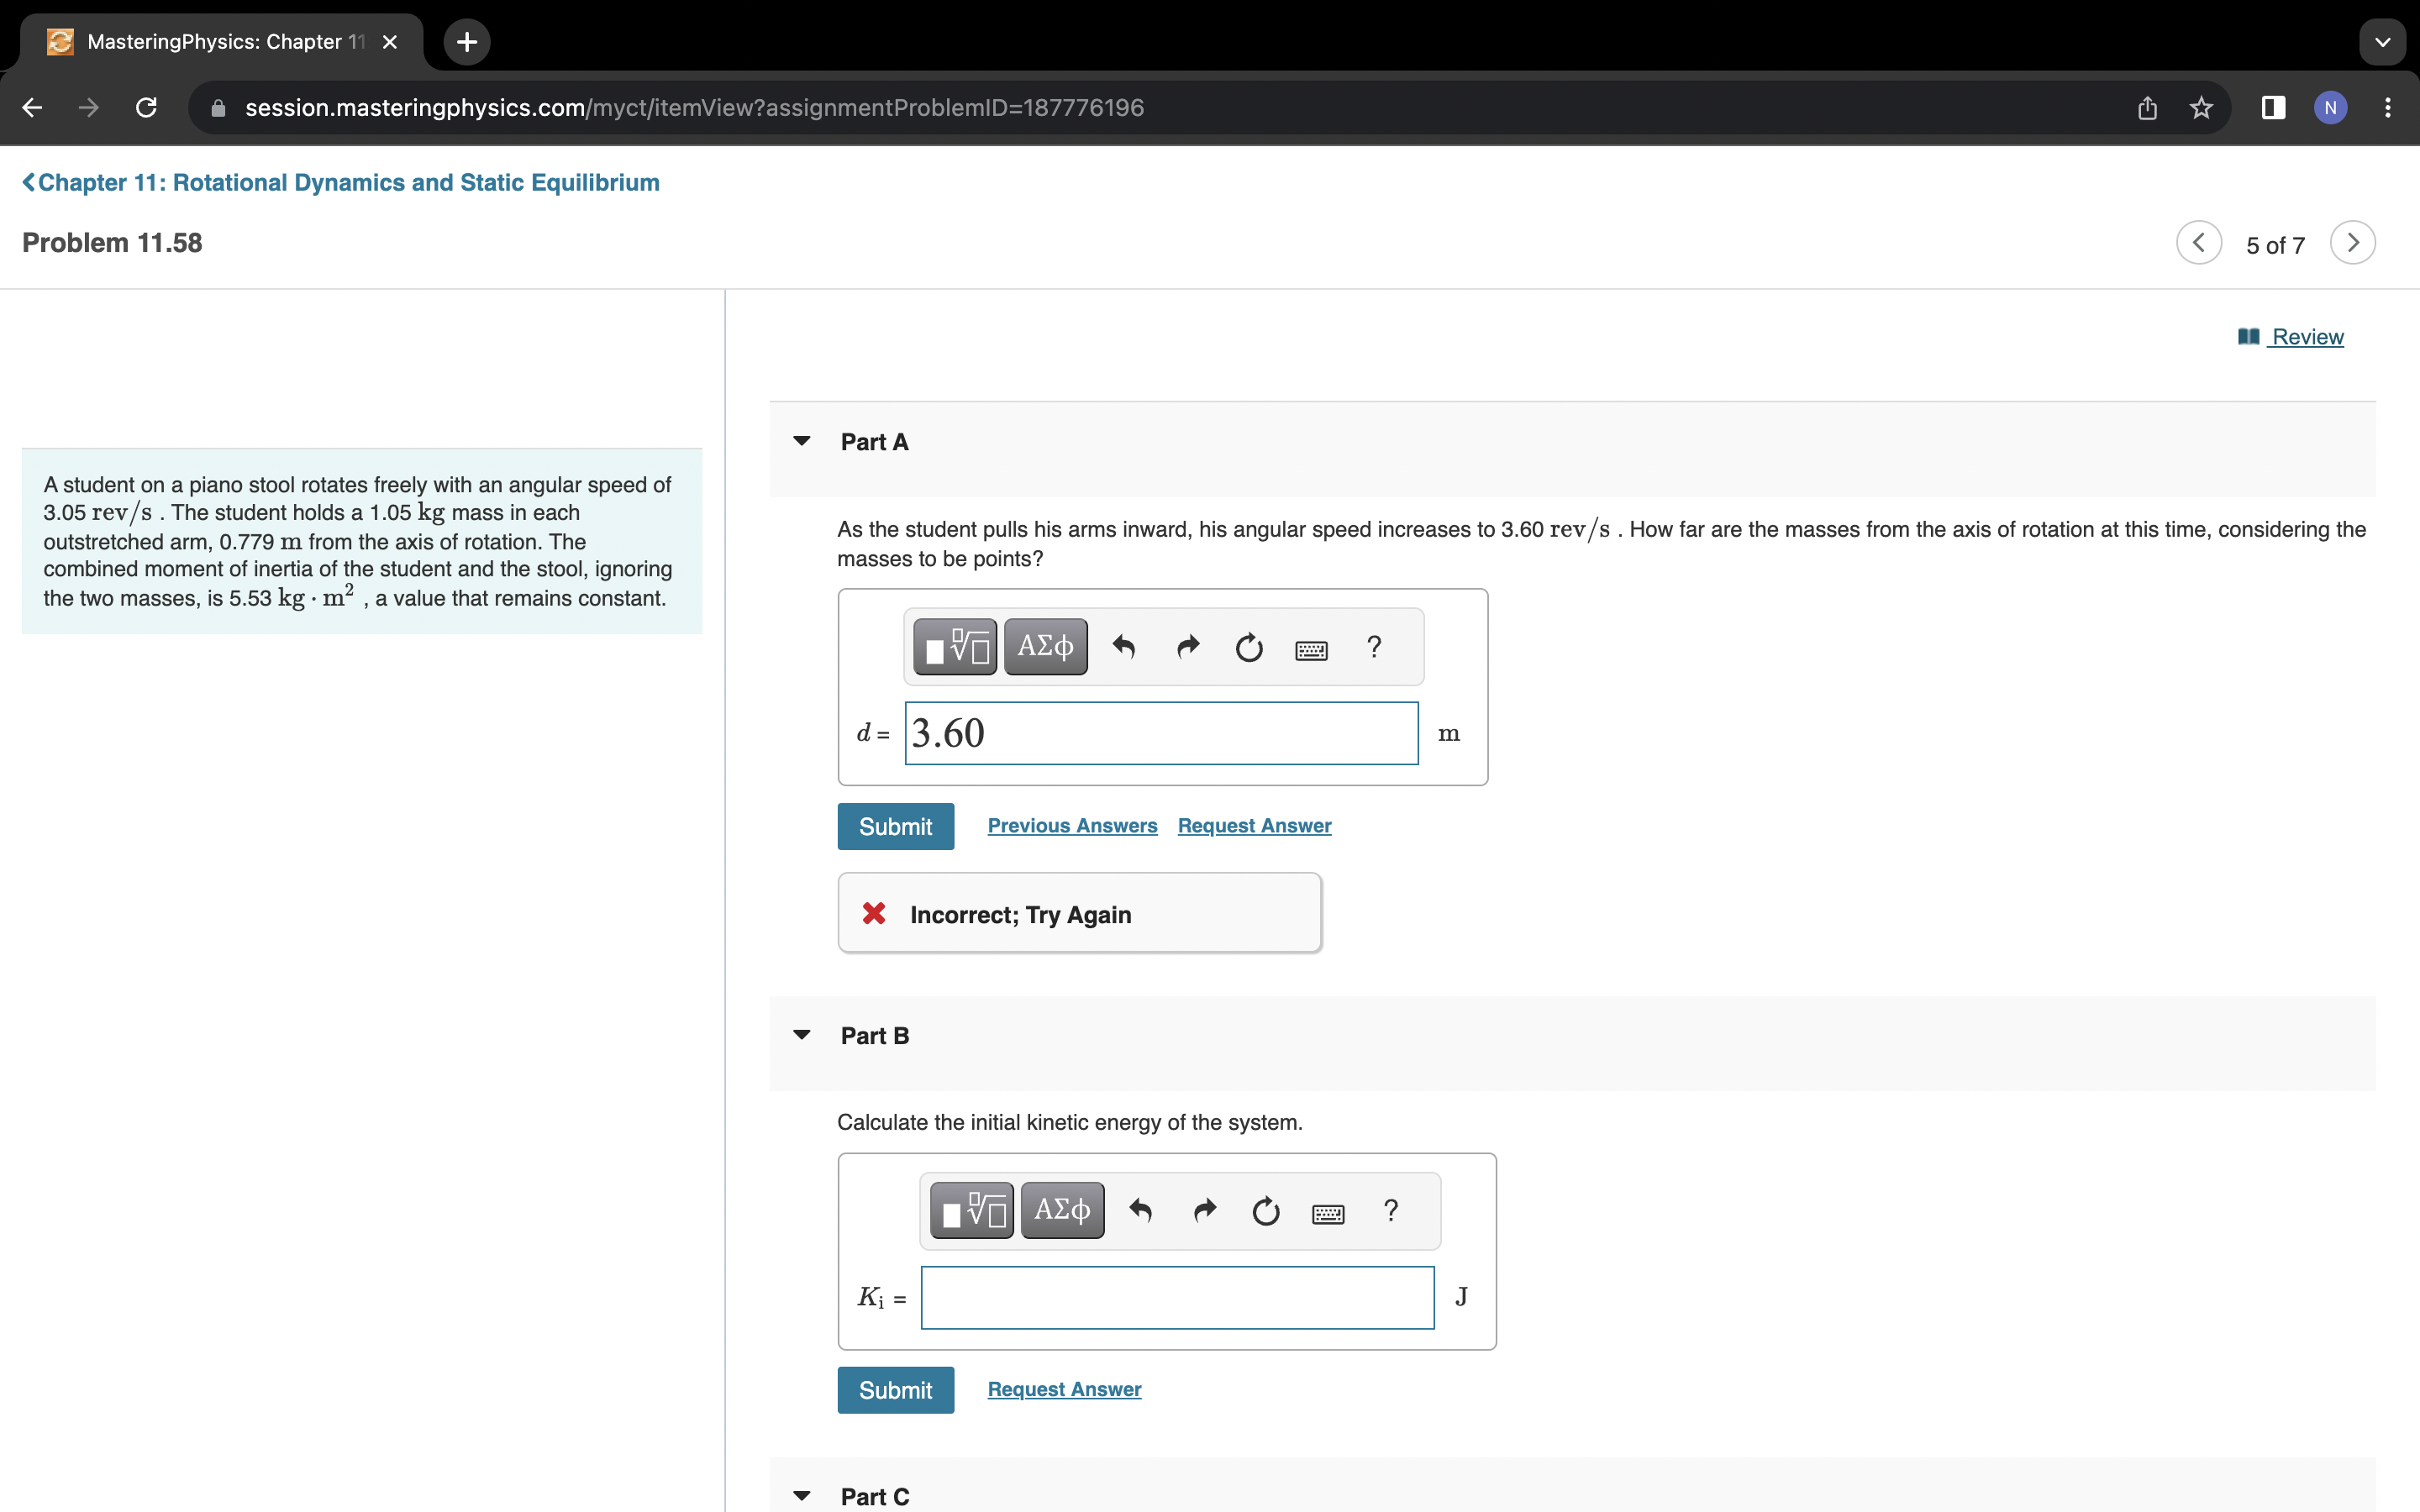Return to Chapter 11 assignment page
Image resolution: width=2420 pixels, height=1512 pixels.
[341, 183]
